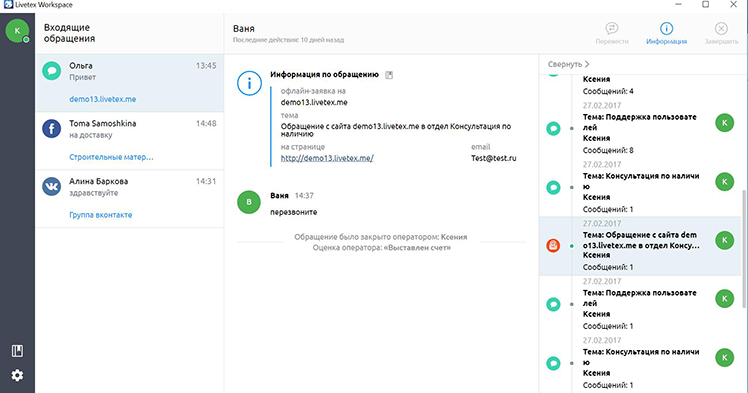
Task: Toggle the Информация info panel button
Action: (666, 33)
